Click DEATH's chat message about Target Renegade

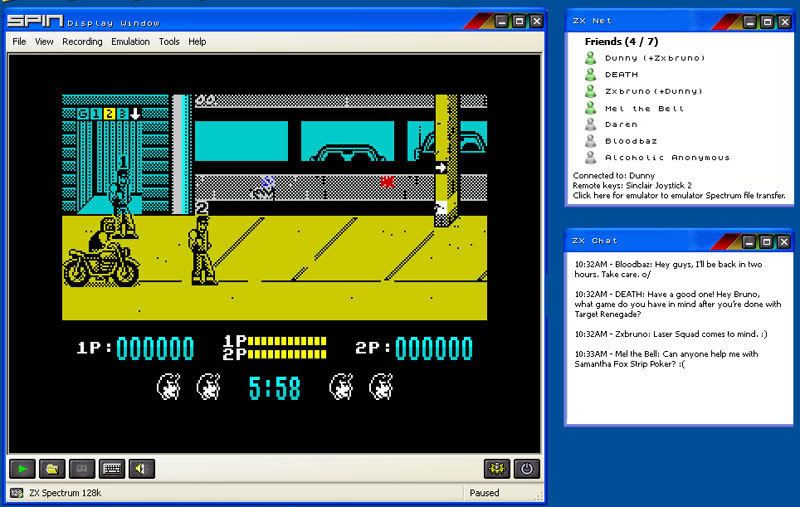[x=678, y=304]
